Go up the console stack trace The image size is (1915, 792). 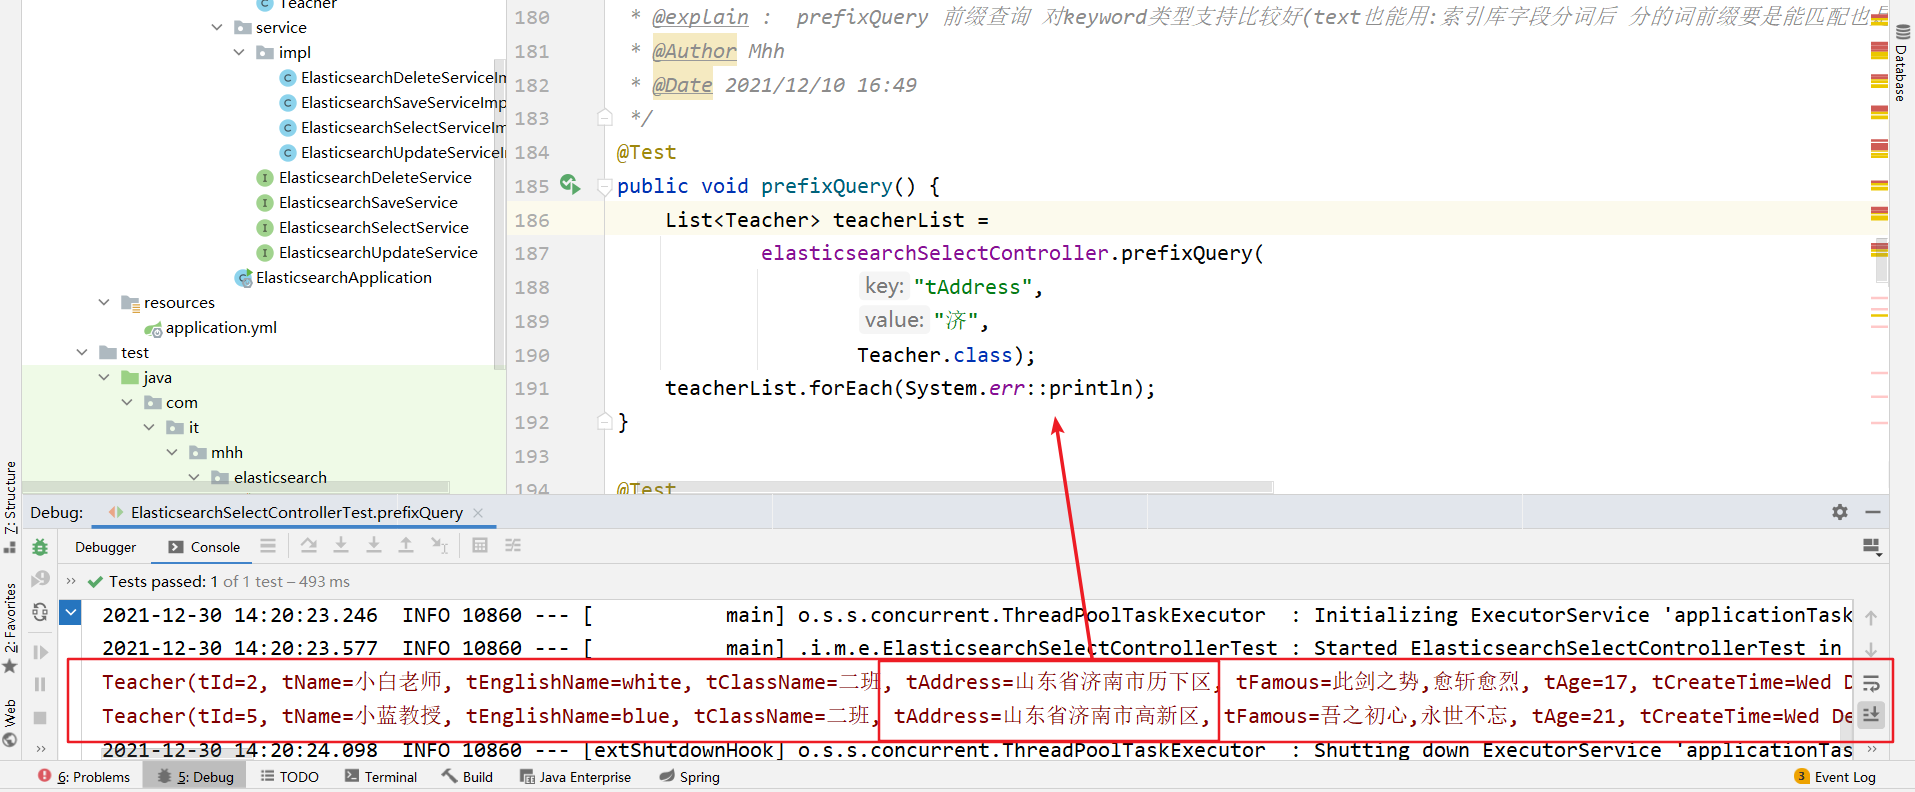pyautogui.click(x=1871, y=618)
